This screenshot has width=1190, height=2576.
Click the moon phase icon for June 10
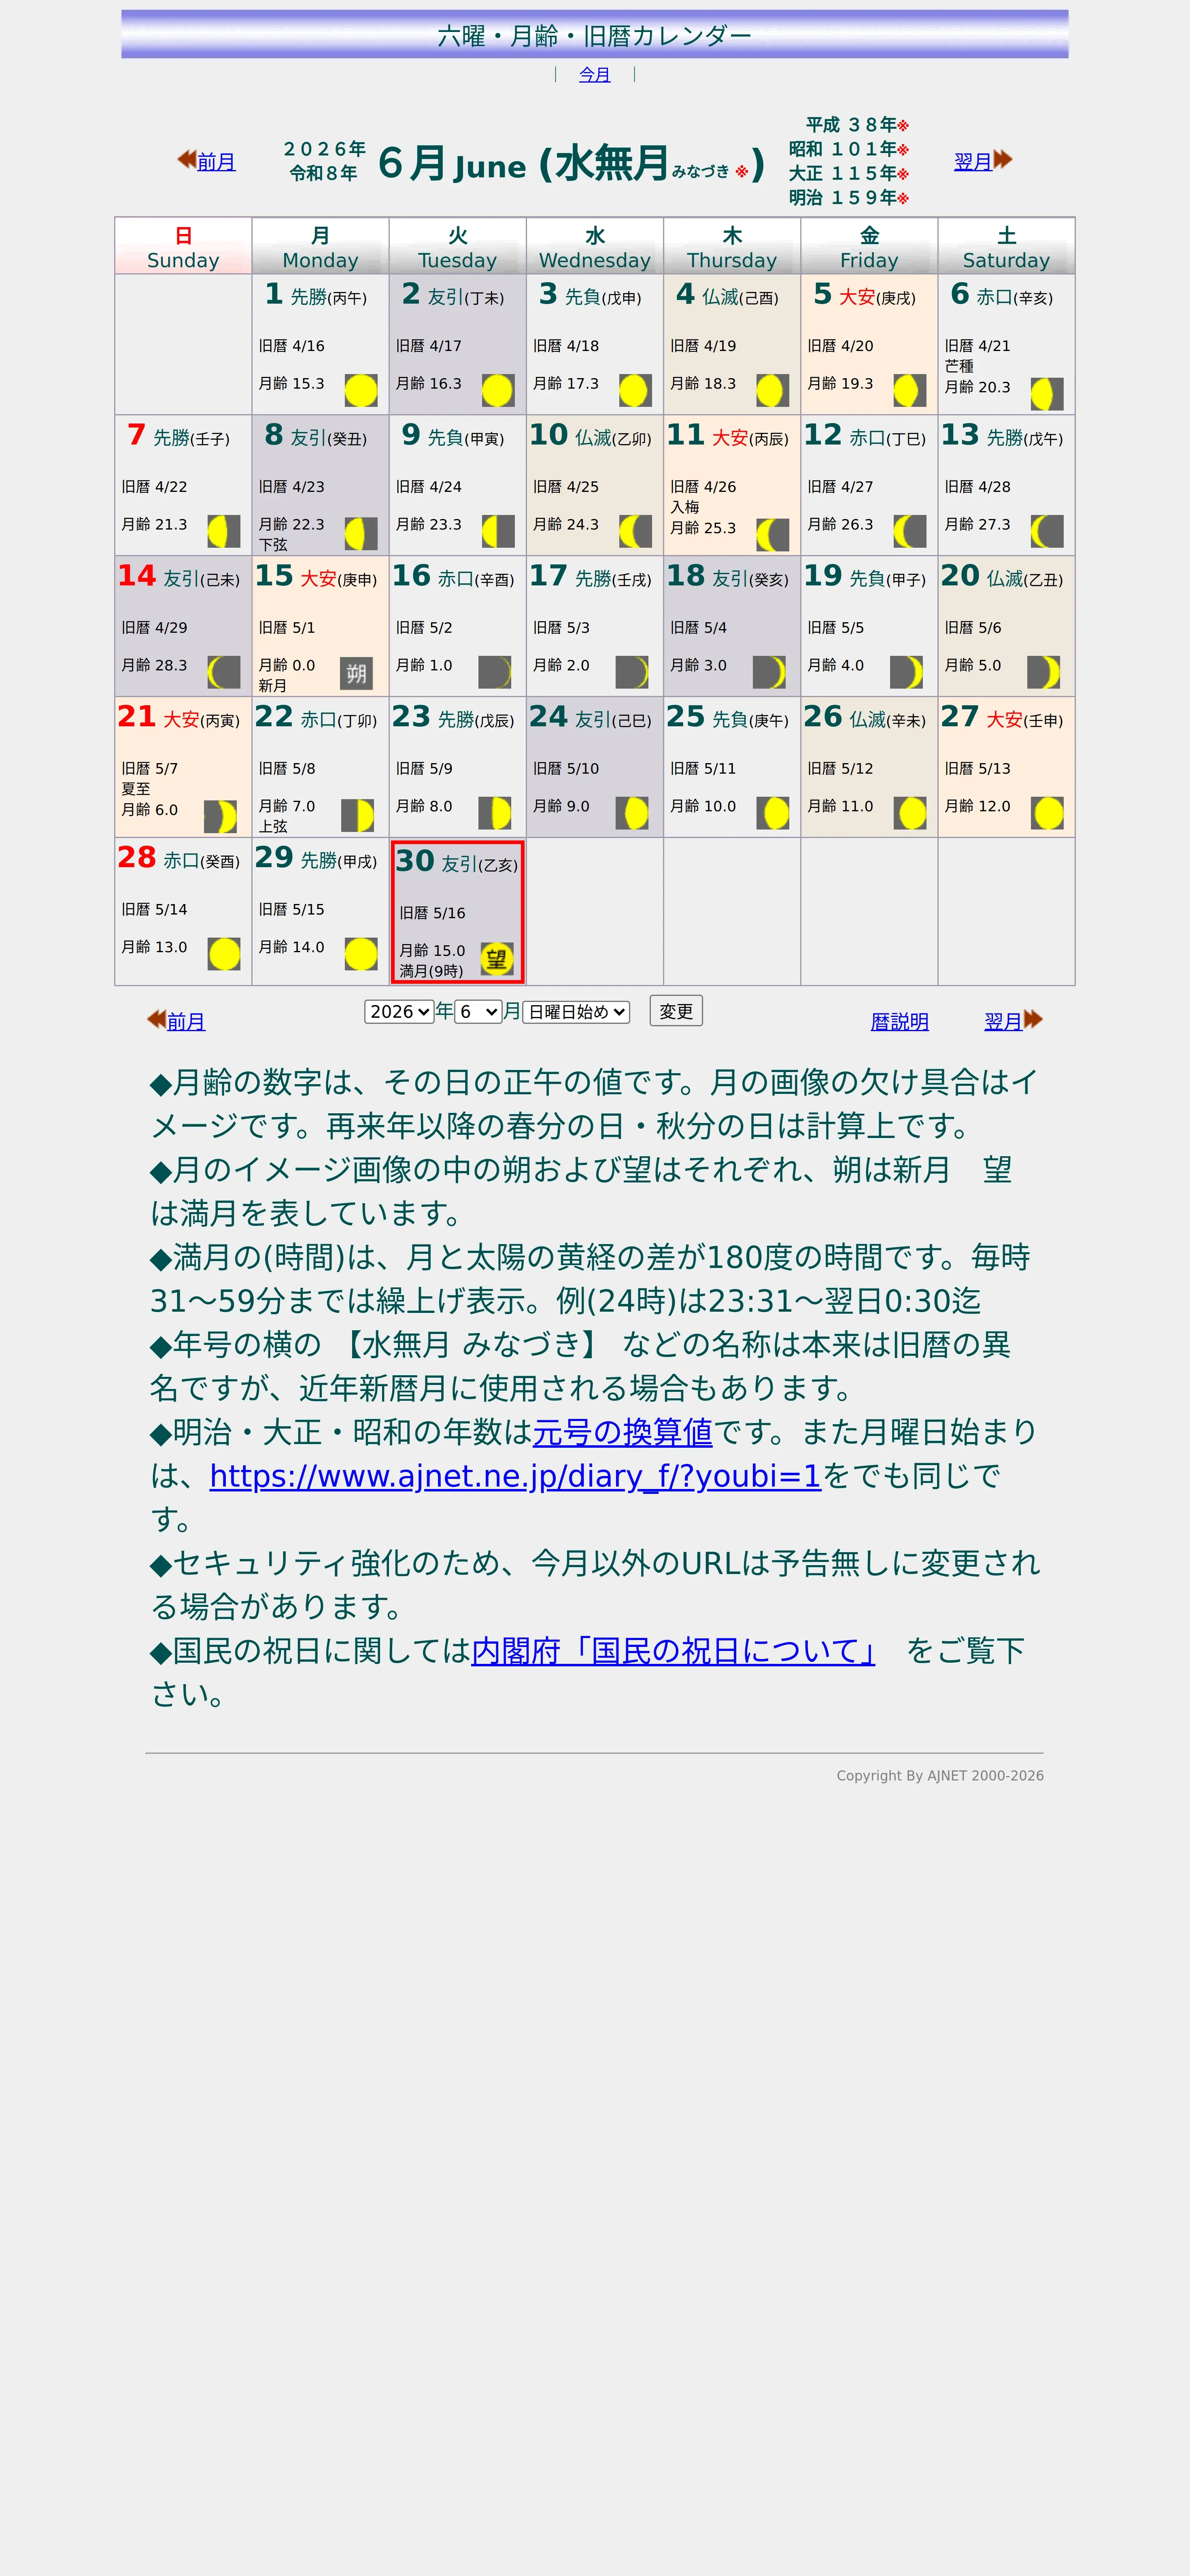[x=635, y=531]
